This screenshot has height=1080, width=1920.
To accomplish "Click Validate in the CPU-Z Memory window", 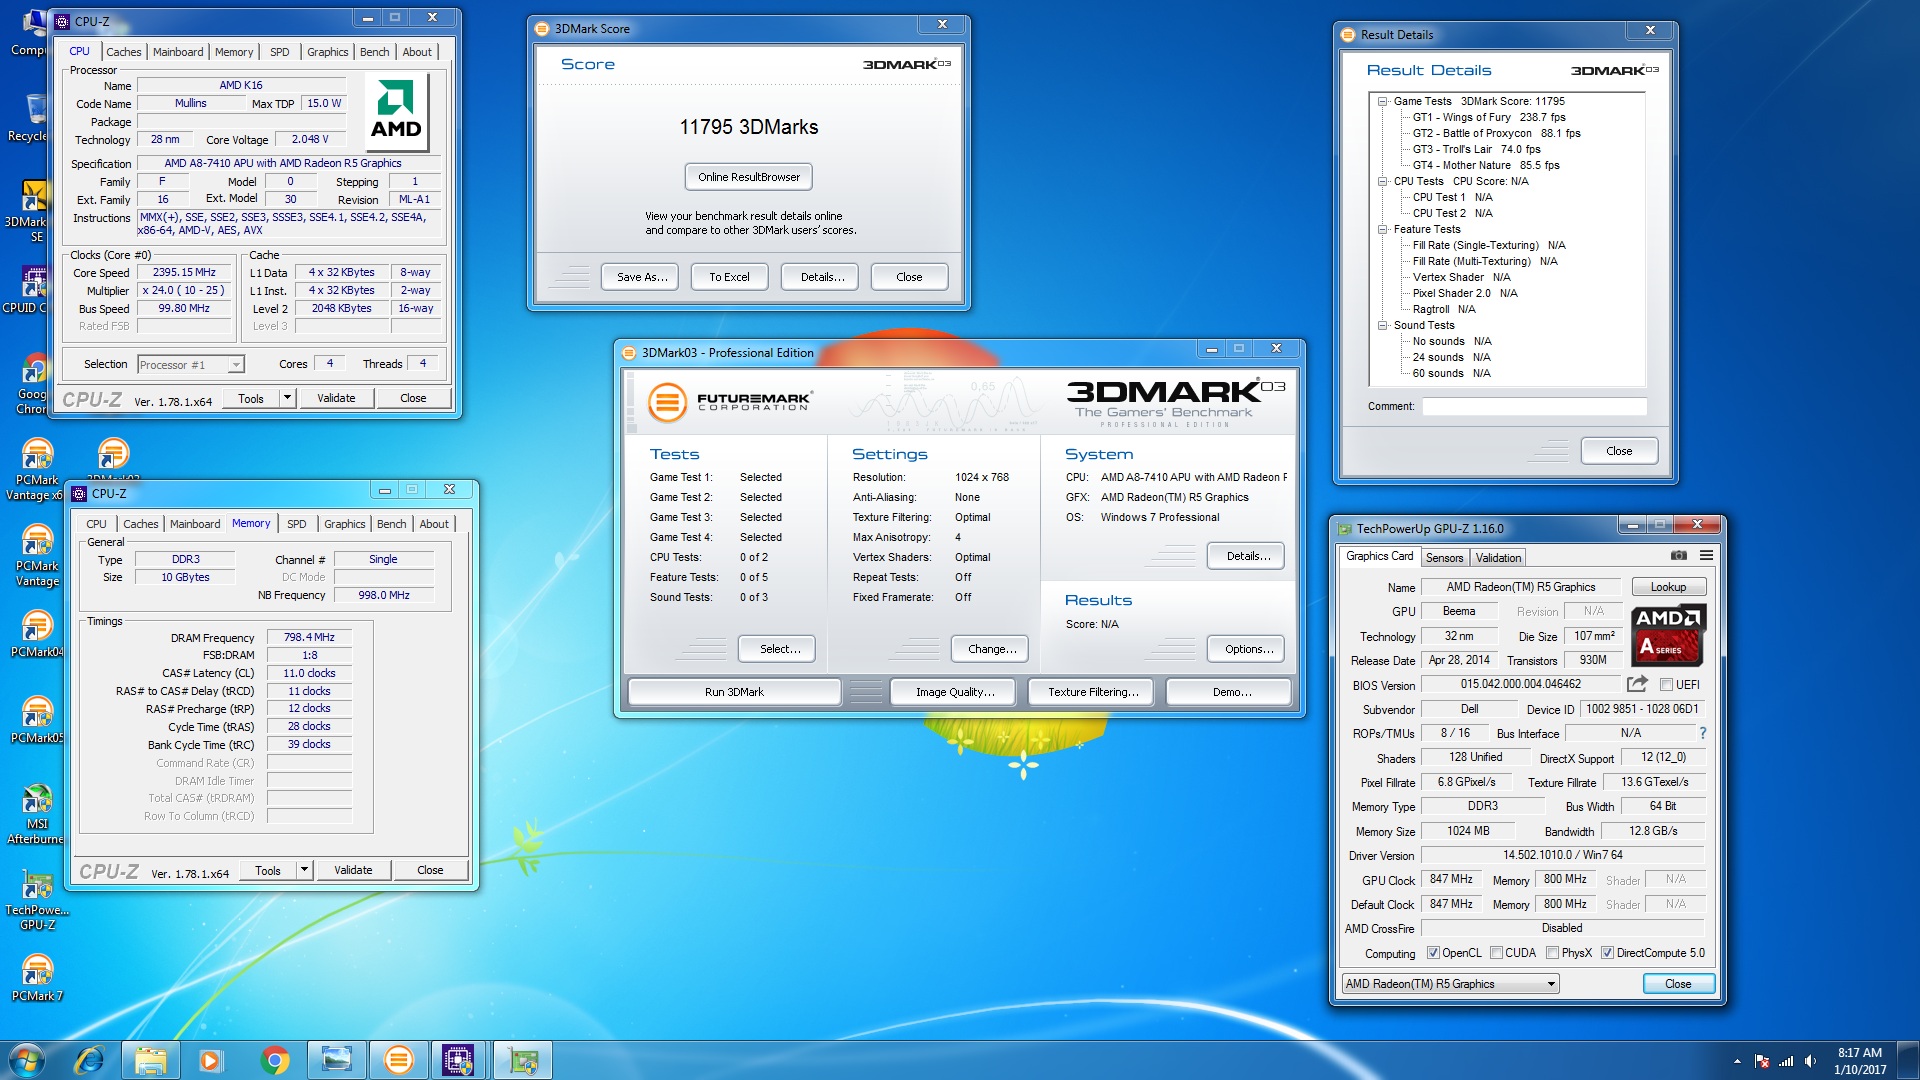I will pos(353,870).
